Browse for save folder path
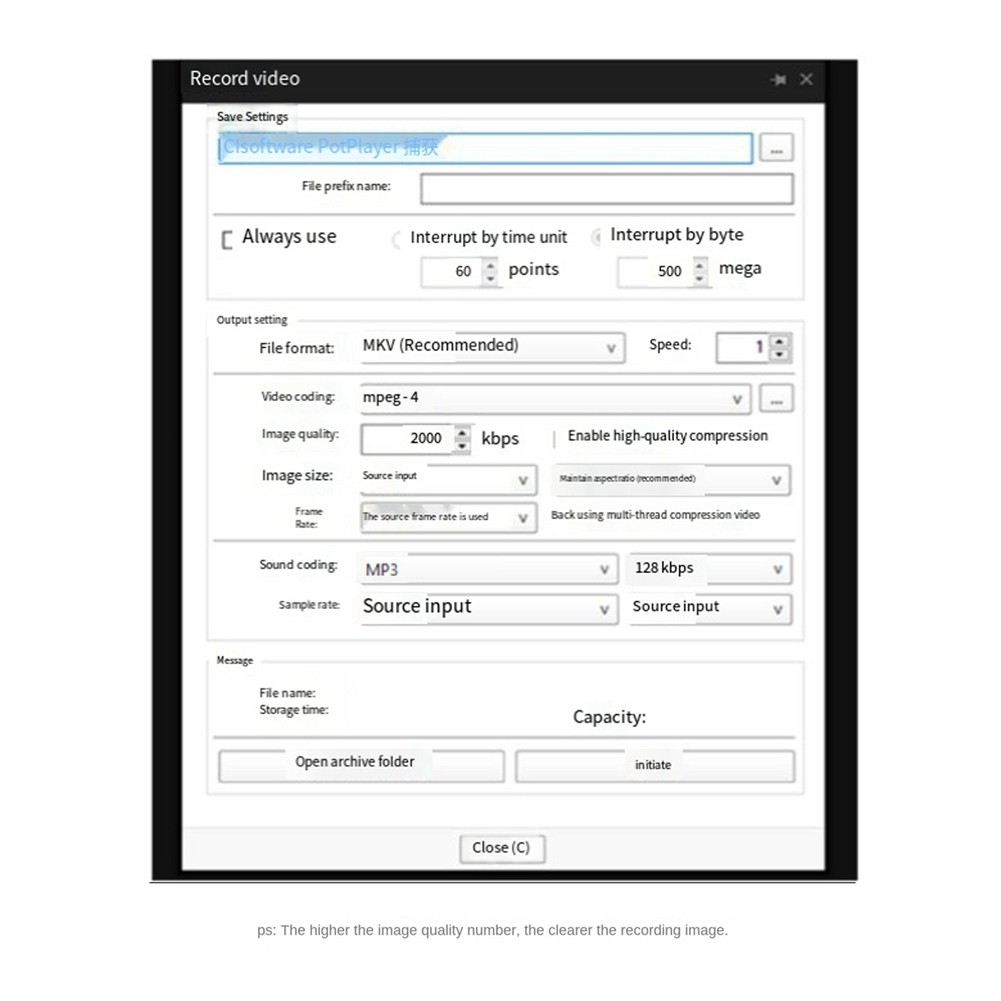The height and width of the screenshot is (1001, 1001). click(x=776, y=148)
